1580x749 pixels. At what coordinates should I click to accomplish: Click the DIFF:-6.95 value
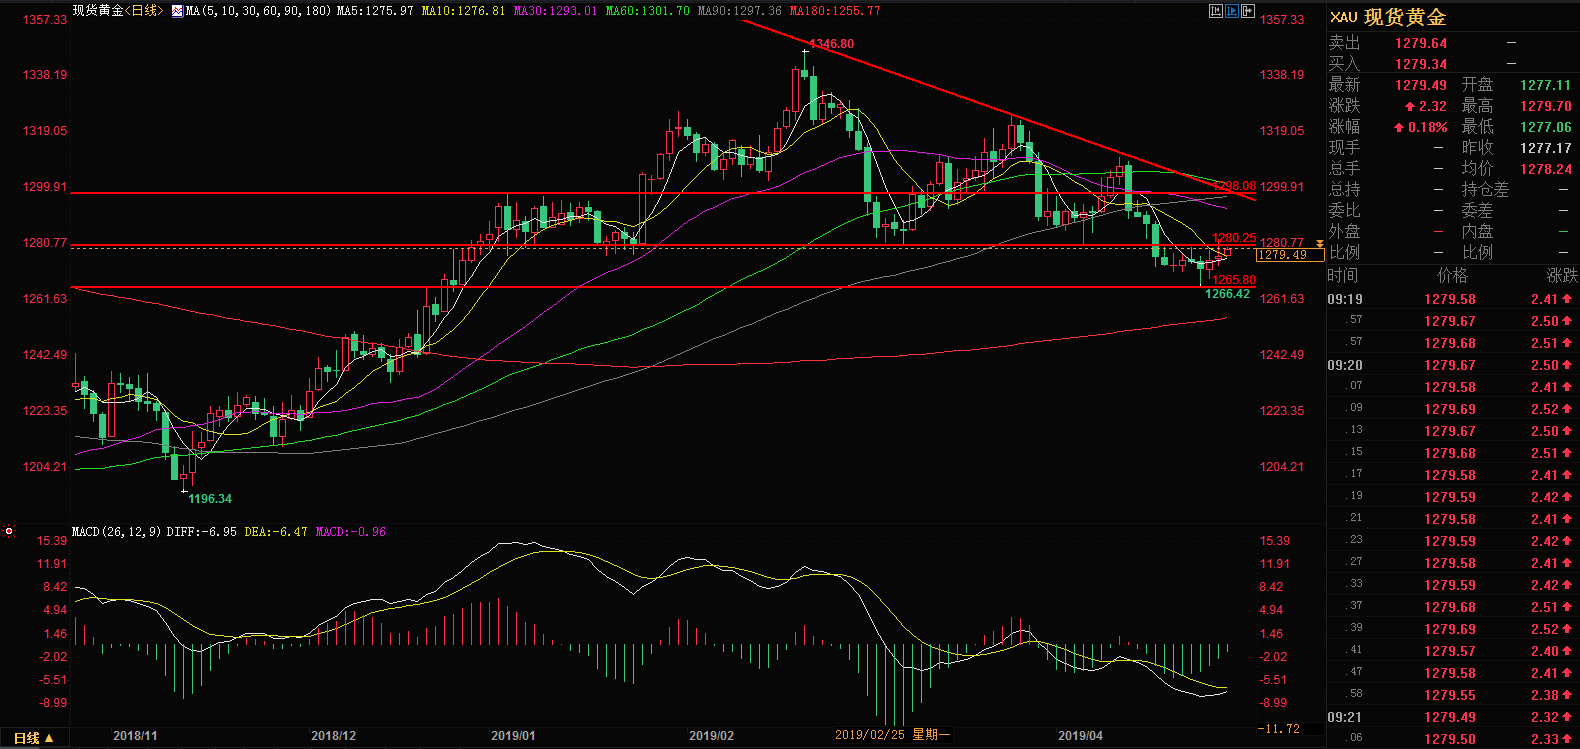pyautogui.click(x=201, y=532)
